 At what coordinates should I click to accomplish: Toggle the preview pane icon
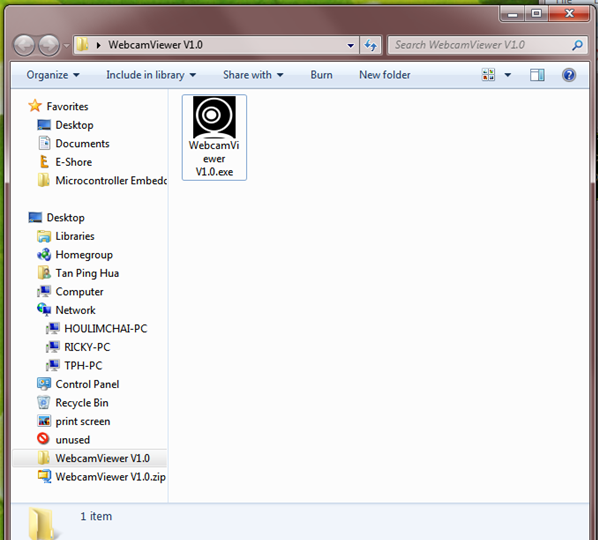[537, 75]
